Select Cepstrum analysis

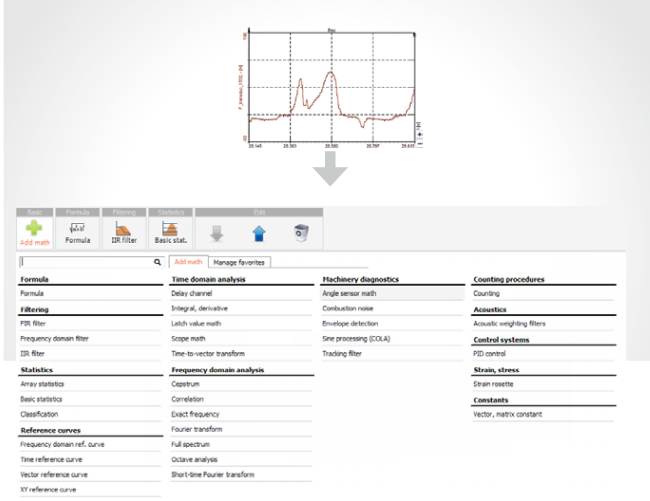pos(241,384)
